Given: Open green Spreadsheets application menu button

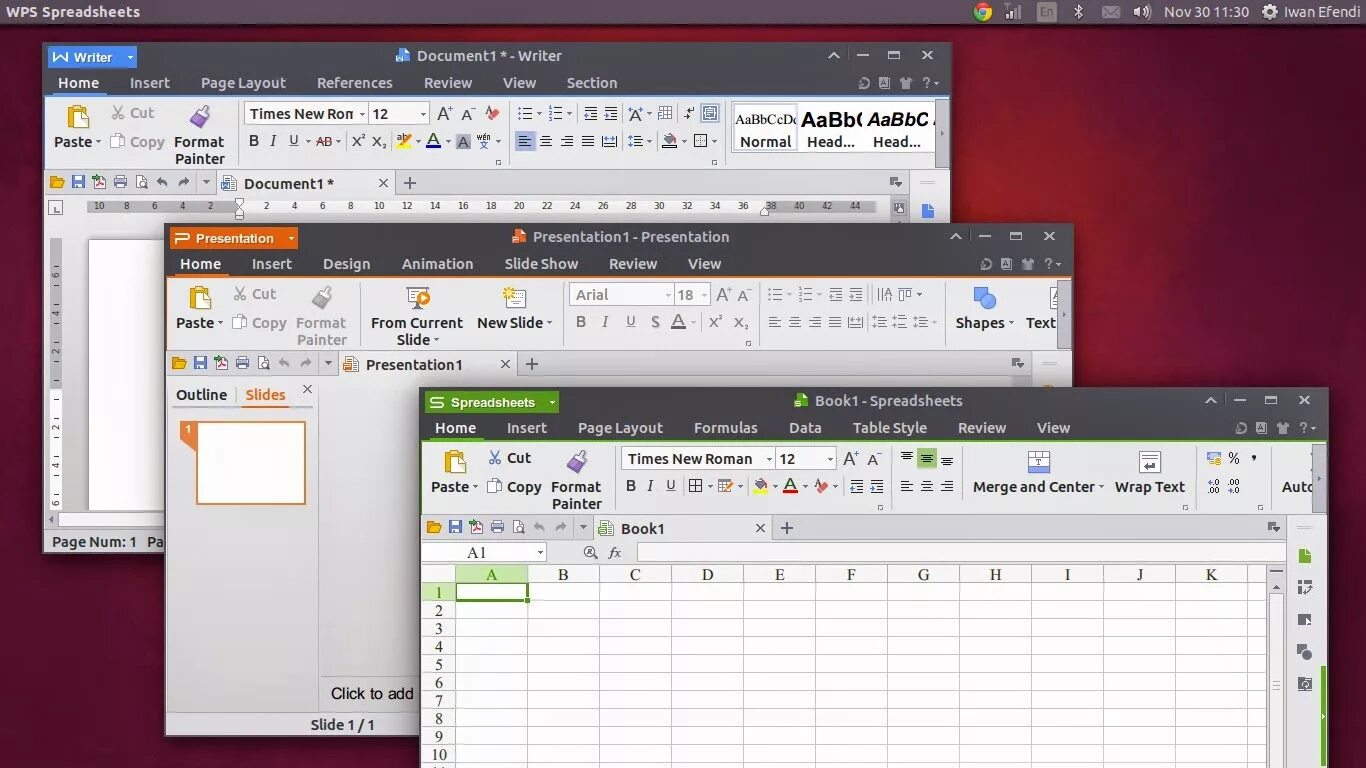Looking at the screenshot, I should (x=492, y=402).
